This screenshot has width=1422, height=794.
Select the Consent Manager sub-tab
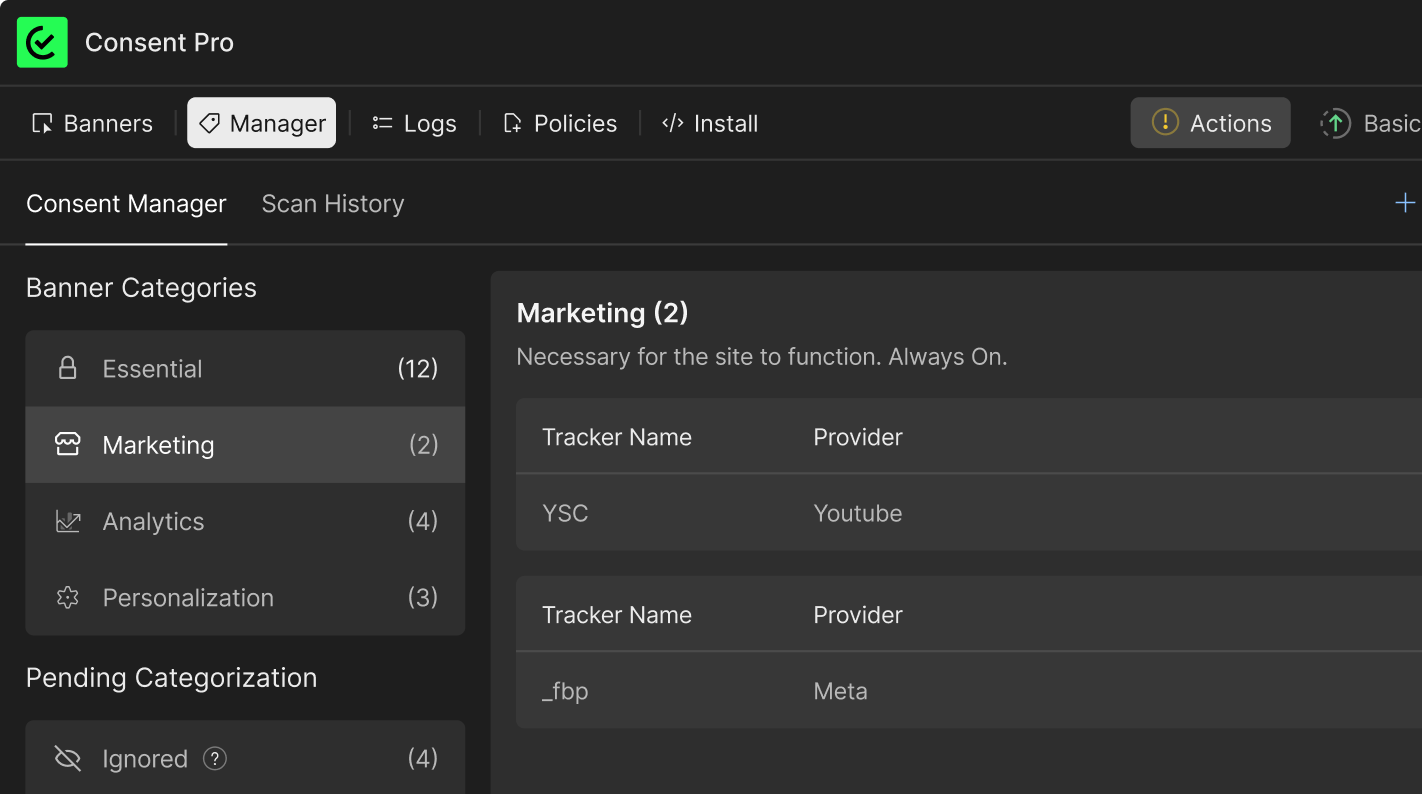(126, 204)
